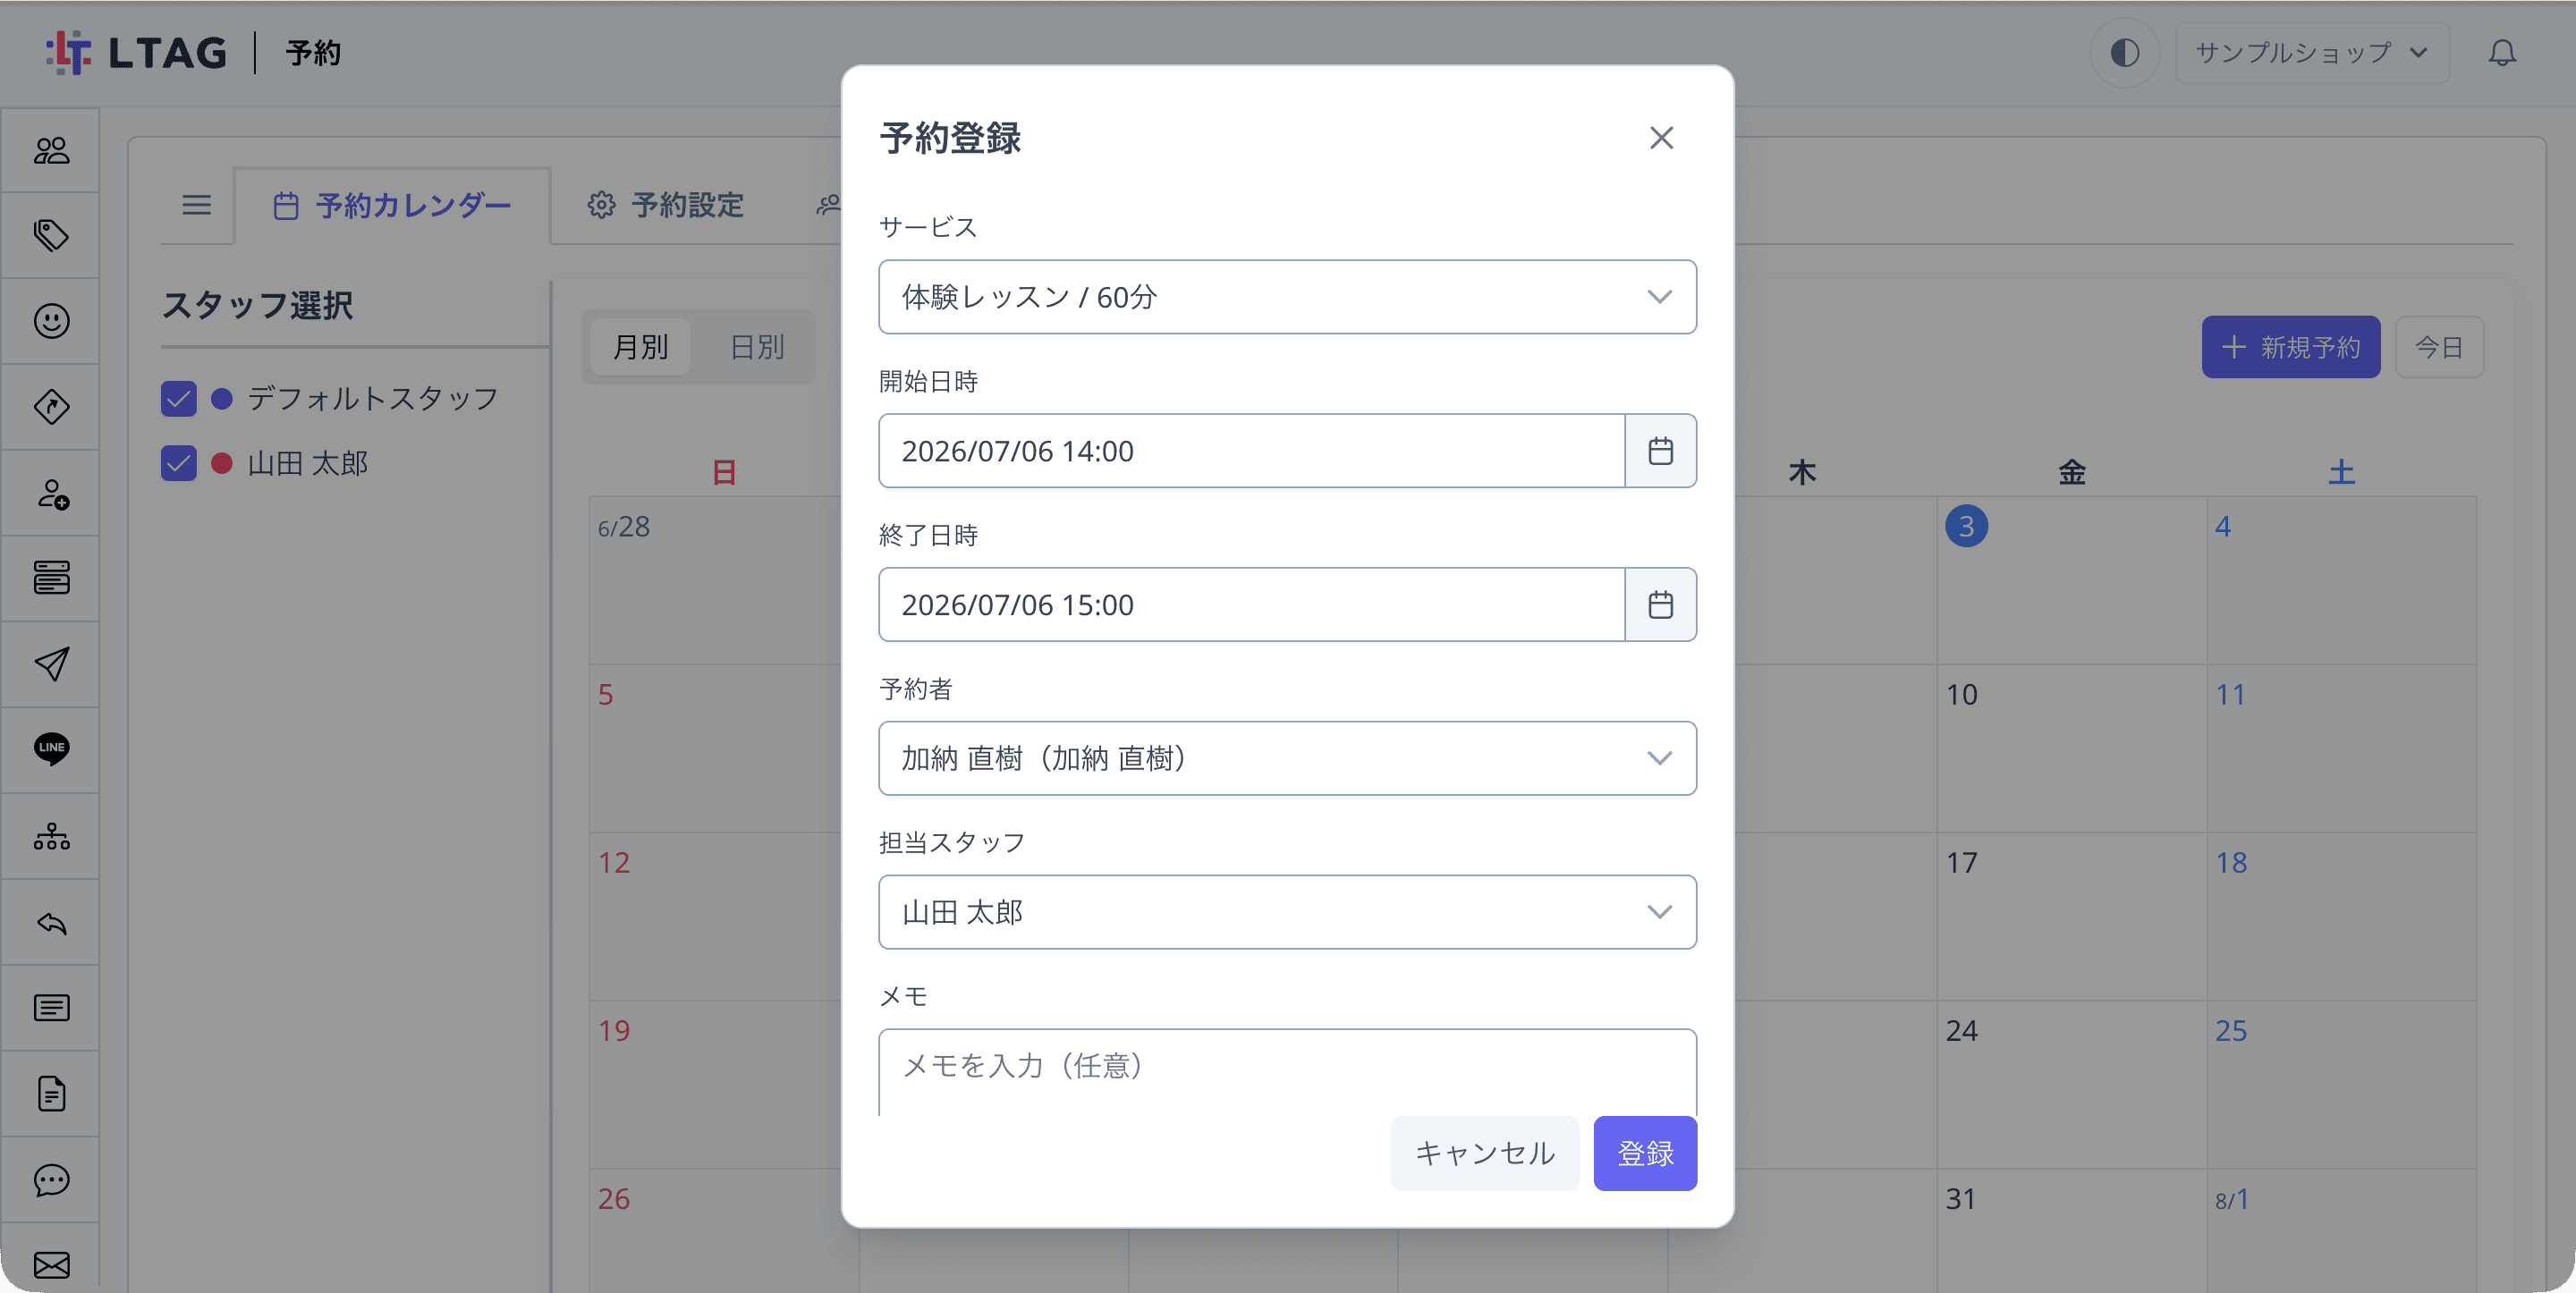Viewport: 2576px width, 1293px height.
Task: Open the diamond arrow sidebar icon
Action: point(51,407)
